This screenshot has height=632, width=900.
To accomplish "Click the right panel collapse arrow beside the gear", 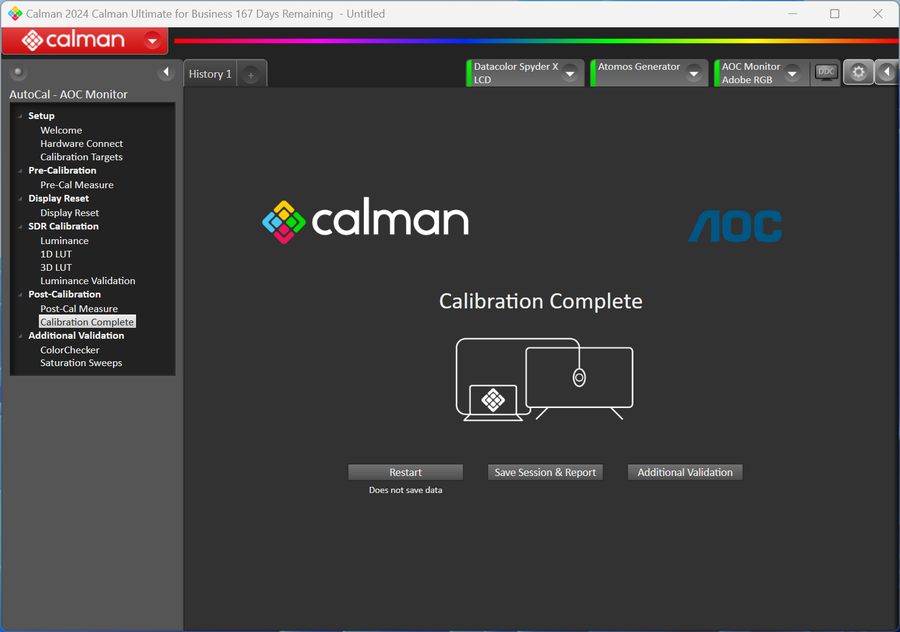I will pyautogui.click(x=887, y=72).
